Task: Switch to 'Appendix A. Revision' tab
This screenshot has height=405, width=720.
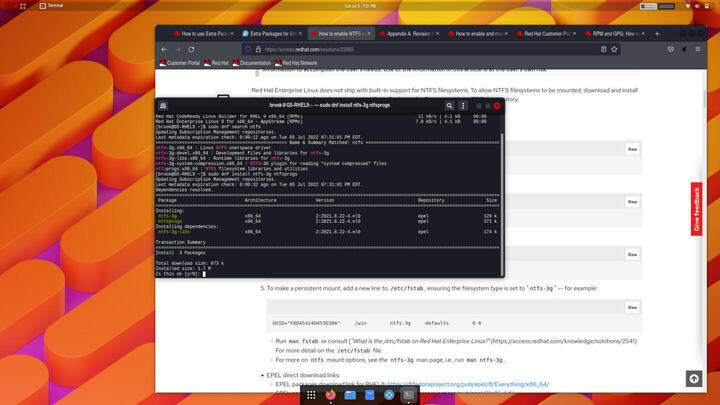Action: pos(409,34)
